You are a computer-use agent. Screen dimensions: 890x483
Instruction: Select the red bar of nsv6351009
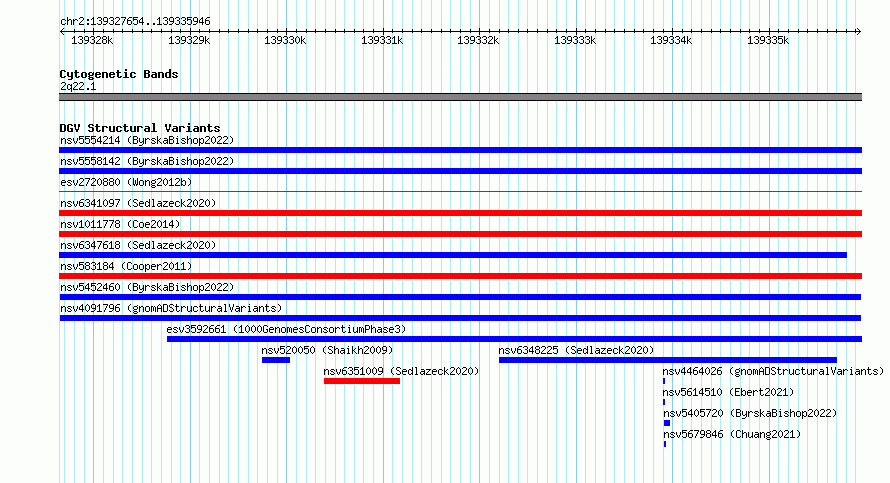click(362, 381)
